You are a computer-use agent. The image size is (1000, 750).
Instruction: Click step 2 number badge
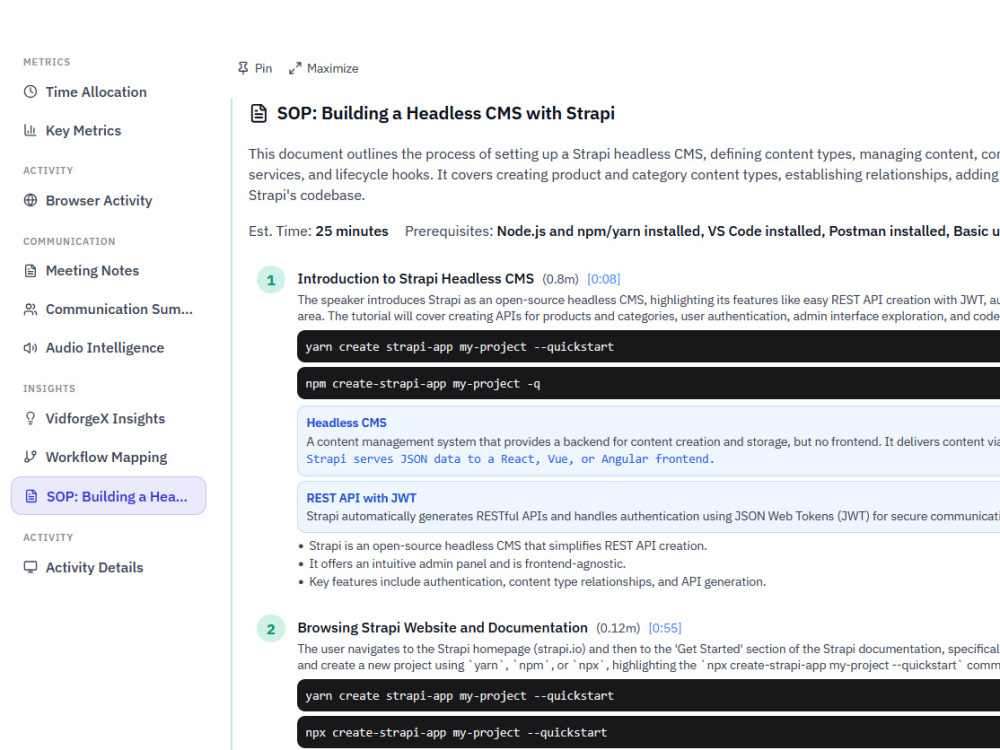(271, 629)
